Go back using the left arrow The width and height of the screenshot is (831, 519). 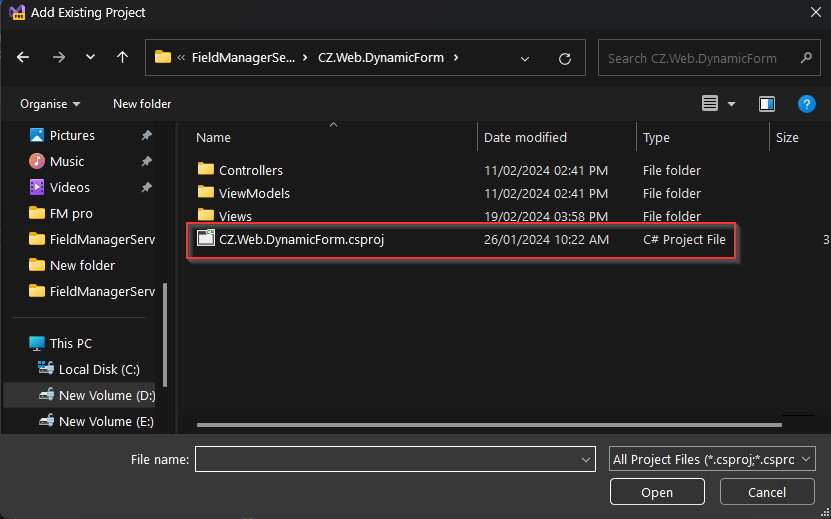tap(23, 57)
